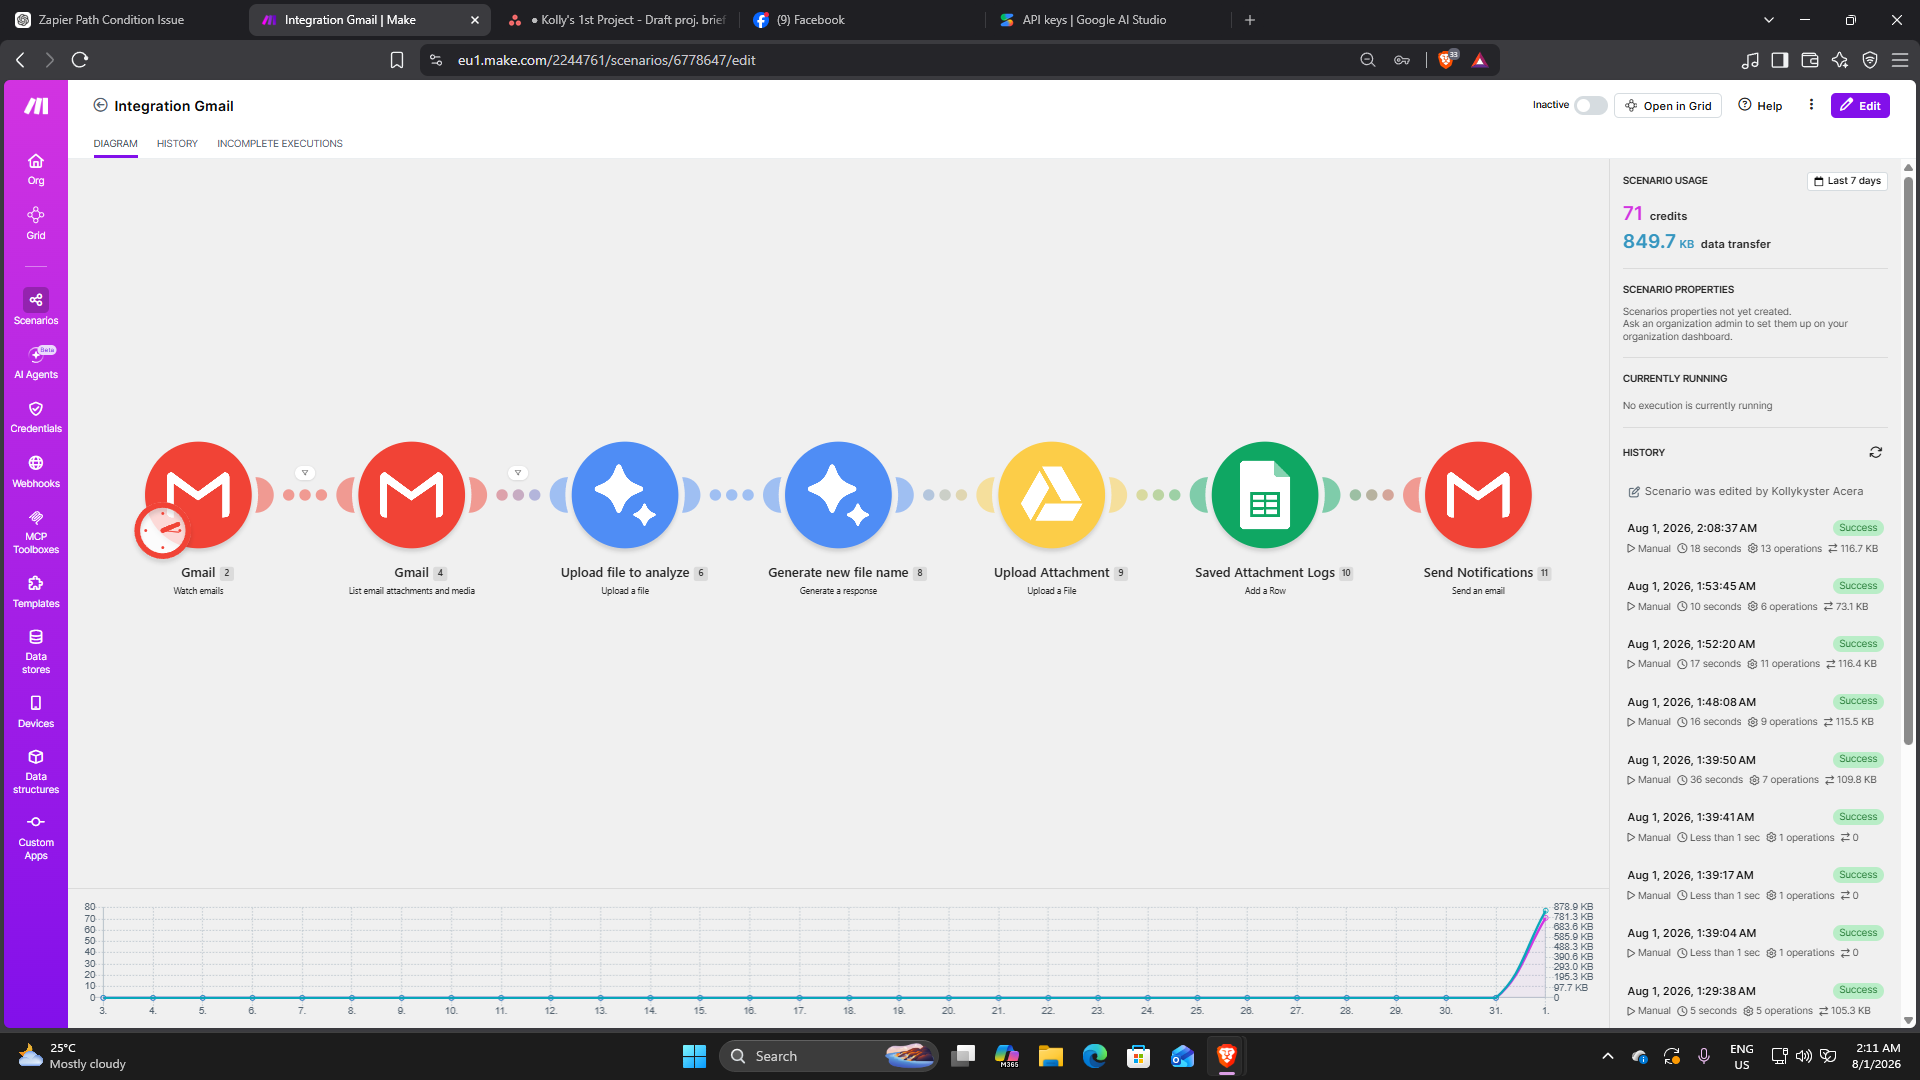Select the Saved Attachment Logs Sheets module
The width and height of the screenshot is (1920, 1080).
tap(1265, 495)
